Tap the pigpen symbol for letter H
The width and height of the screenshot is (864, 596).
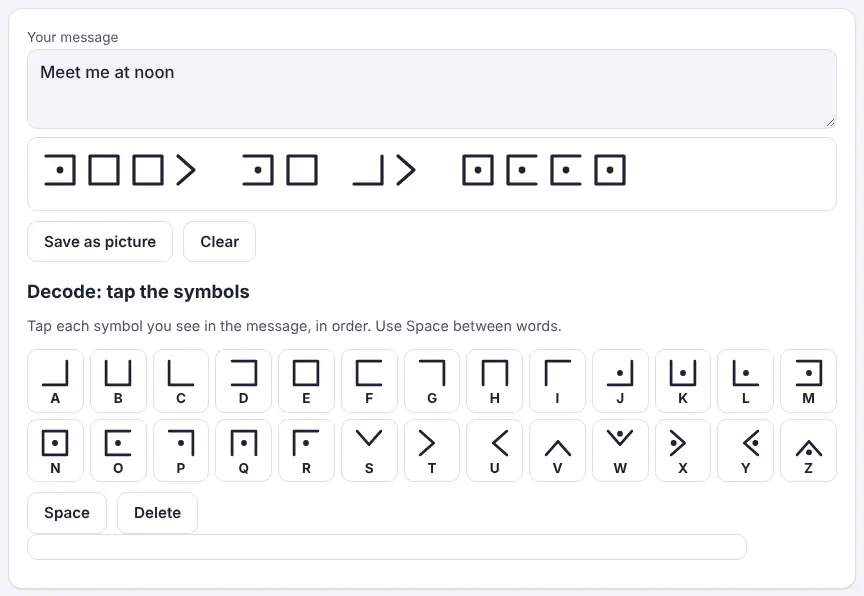click(x=495, y=381)
